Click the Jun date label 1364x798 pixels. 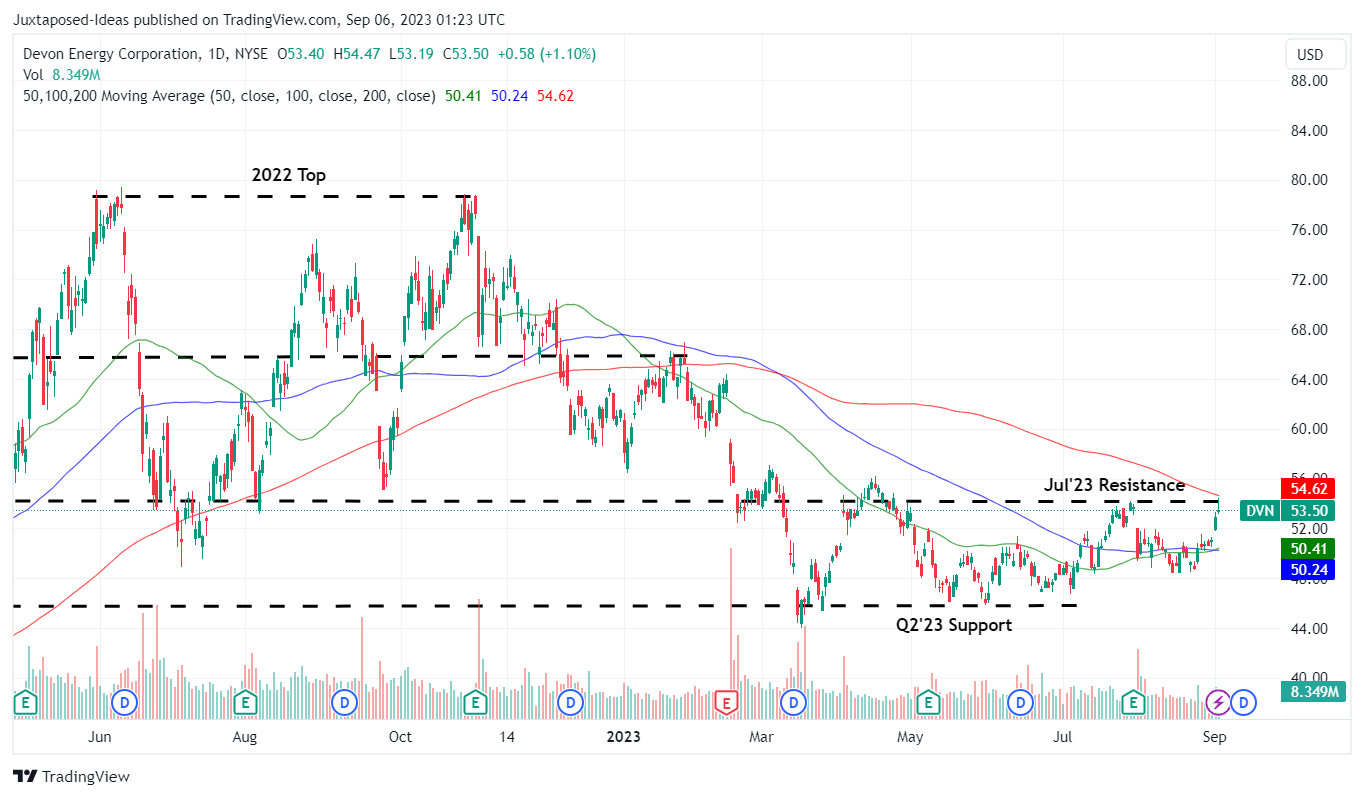point(99,738)
